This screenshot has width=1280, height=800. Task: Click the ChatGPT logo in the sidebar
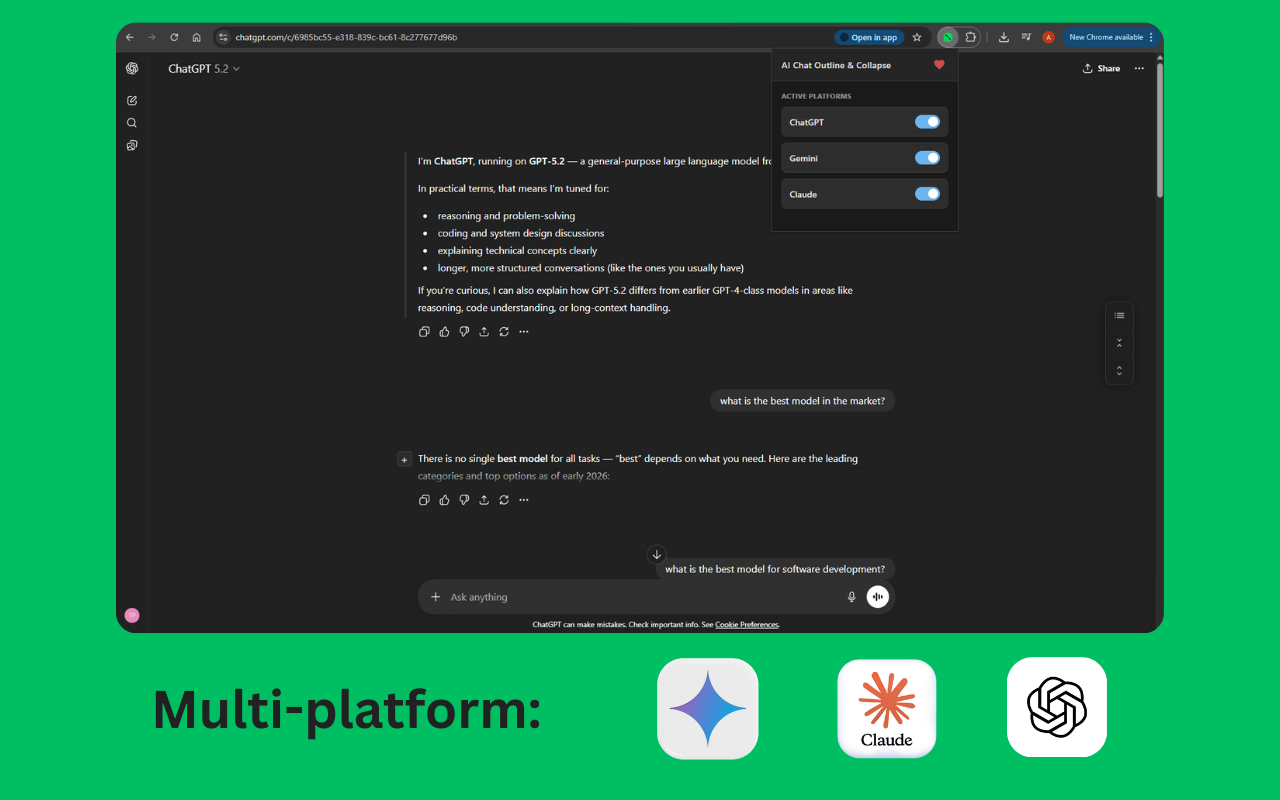tap(132, 68)
